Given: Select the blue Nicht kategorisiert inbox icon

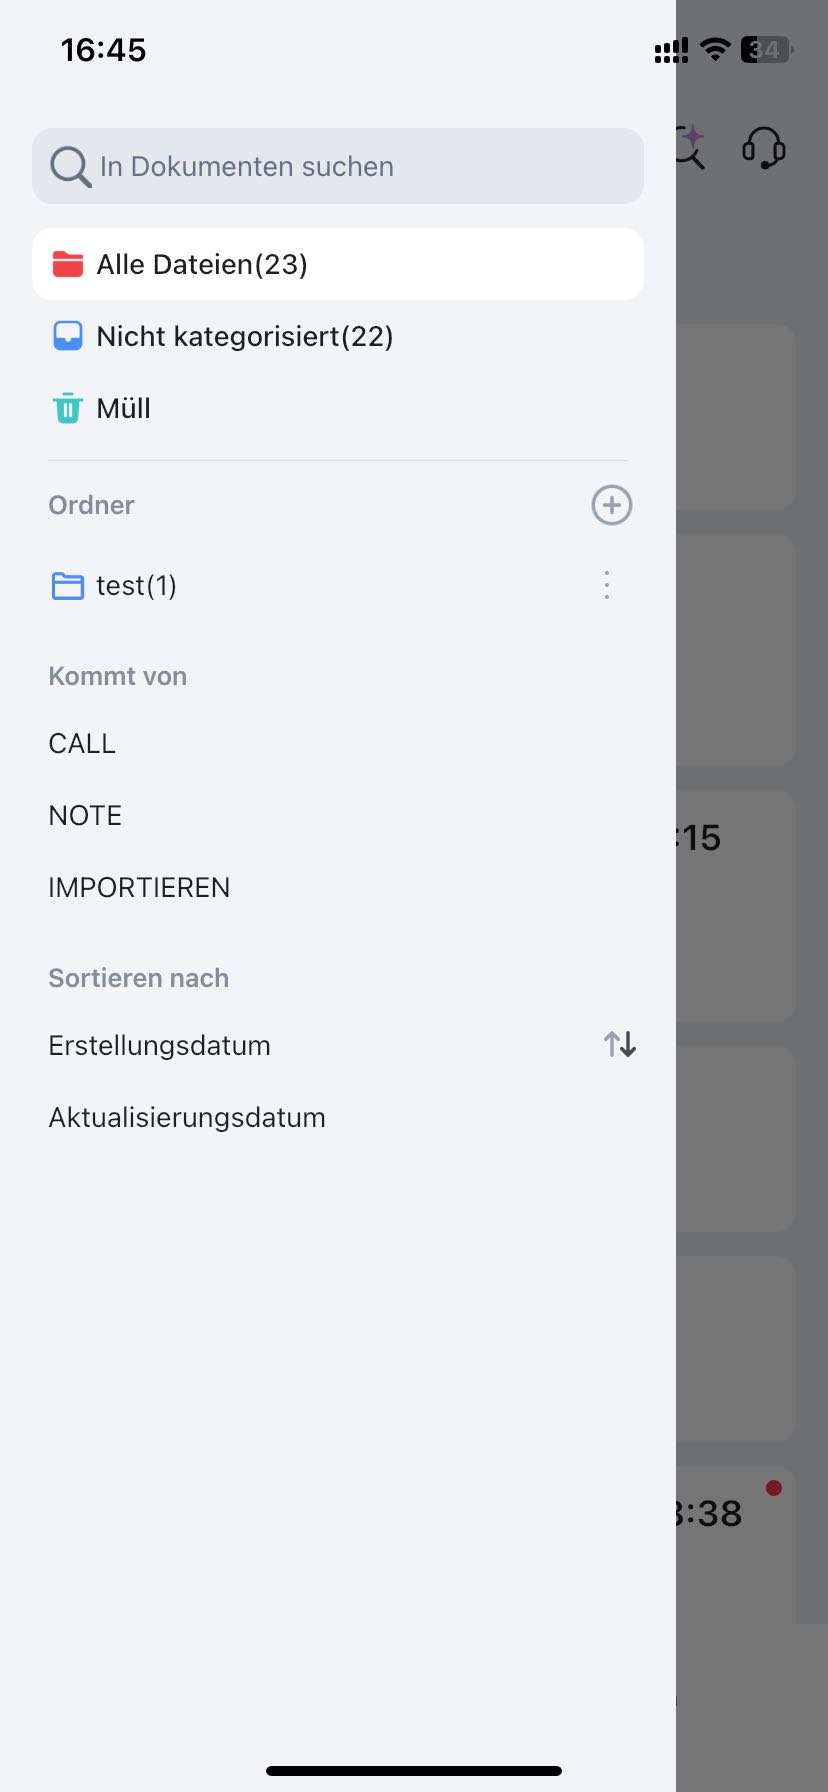Looking at the screenshot, I should pos(68,336).
